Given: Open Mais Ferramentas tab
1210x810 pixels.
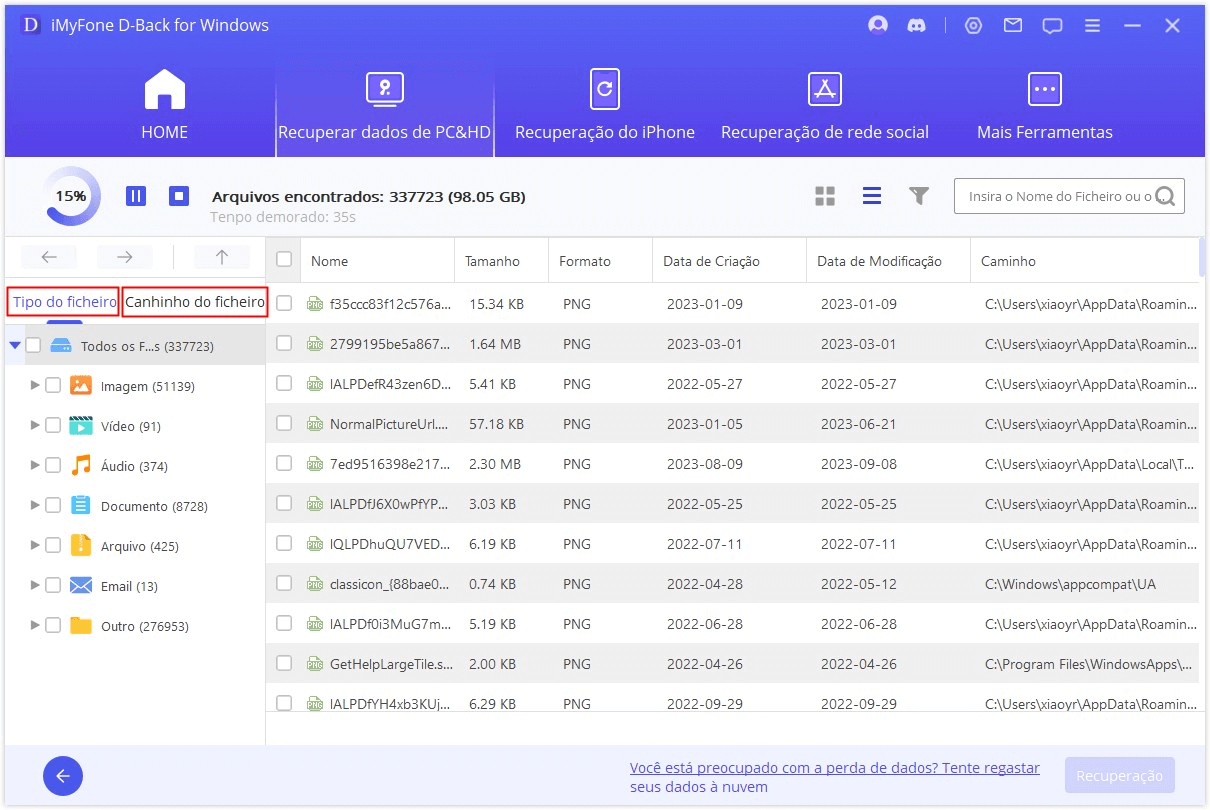Looking at the screenshot, I should 1045,104.
